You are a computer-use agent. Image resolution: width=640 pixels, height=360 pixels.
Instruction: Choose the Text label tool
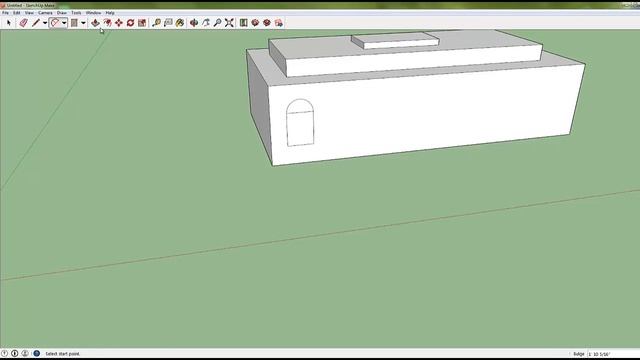click(x=168, y=23)
